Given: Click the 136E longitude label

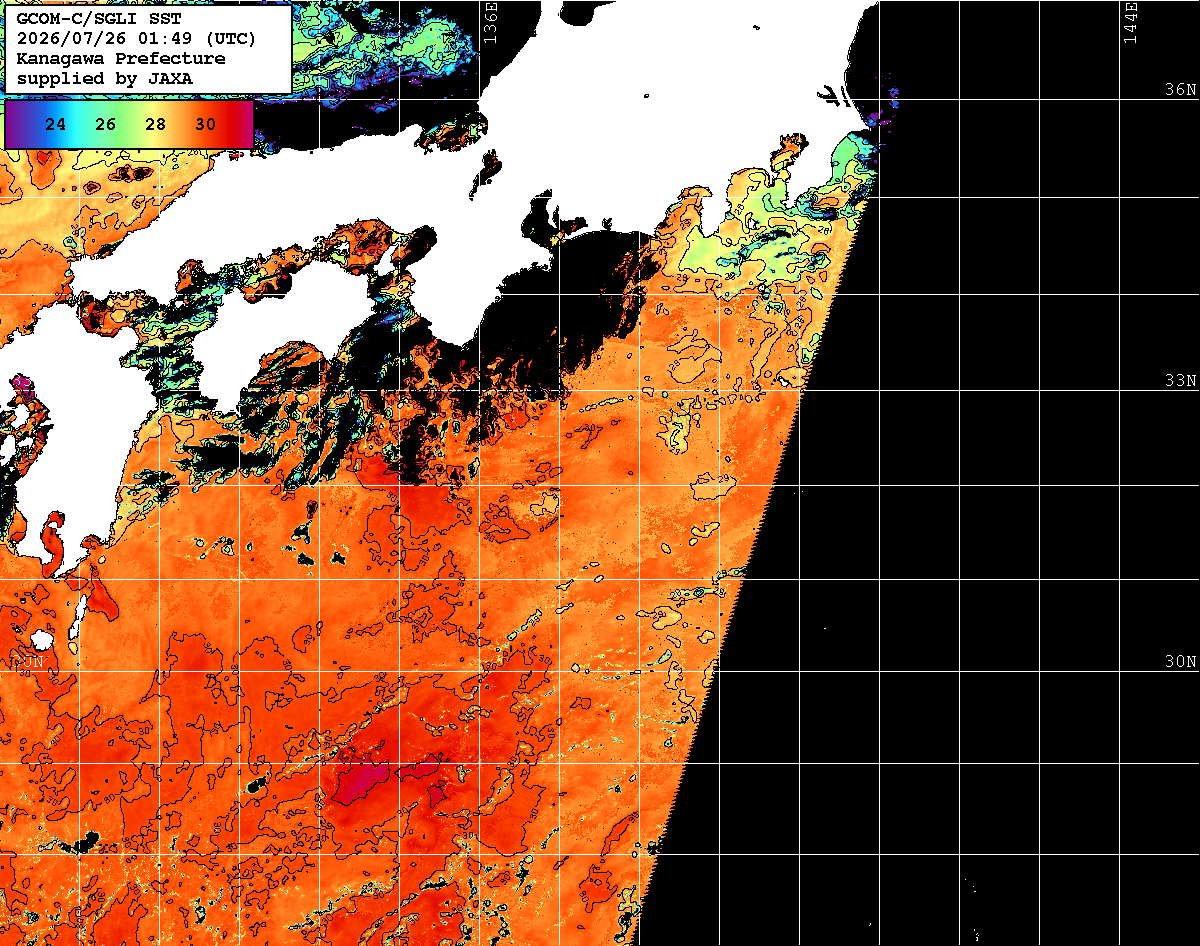Looking at the screenshot, I should (490, 22).
